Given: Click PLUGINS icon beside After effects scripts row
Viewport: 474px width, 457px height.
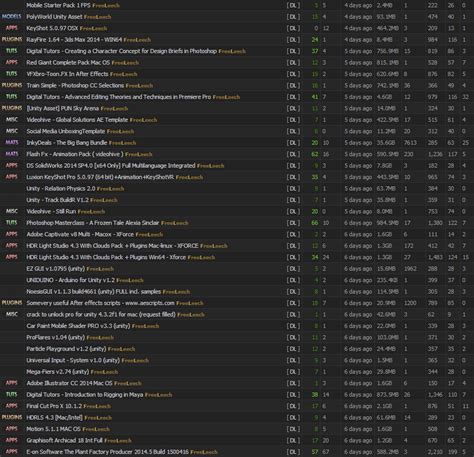Looking at the screenshot, I should click(12, 303).
